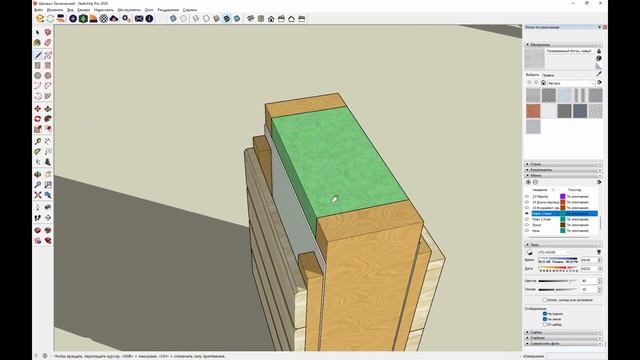Open the UTC time zone dropdown
The width and height of the screenshot is (640, 360).
553,252
